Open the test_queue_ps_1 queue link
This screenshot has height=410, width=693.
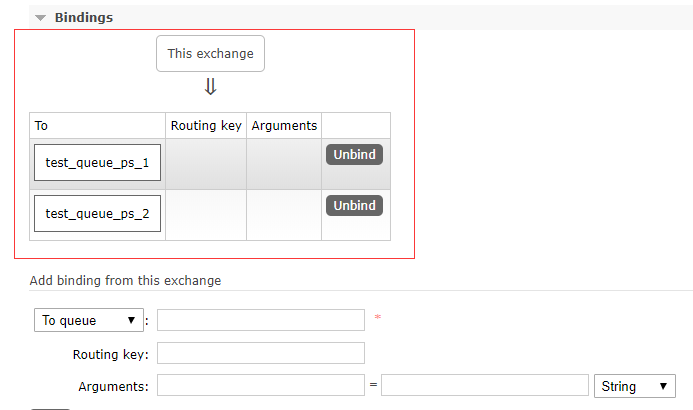(97, 163)
